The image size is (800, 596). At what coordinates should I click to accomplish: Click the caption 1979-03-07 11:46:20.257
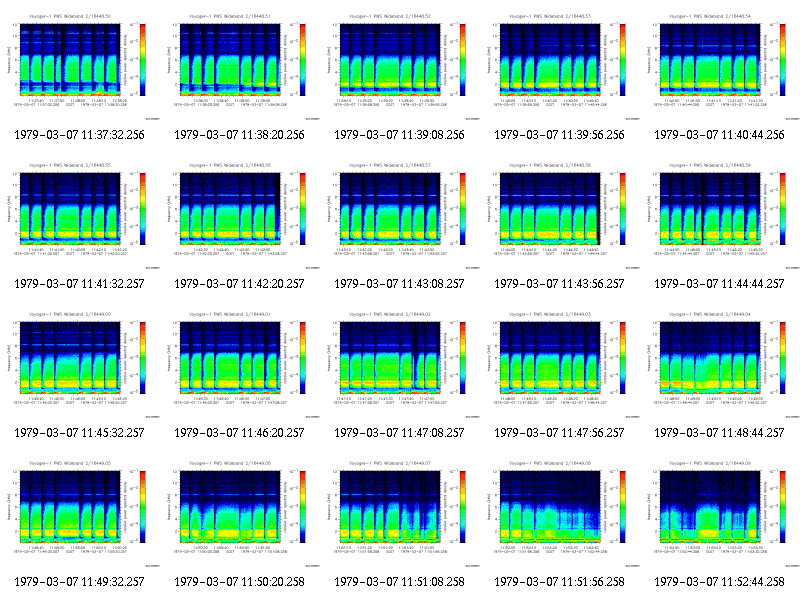coord(239,433)
